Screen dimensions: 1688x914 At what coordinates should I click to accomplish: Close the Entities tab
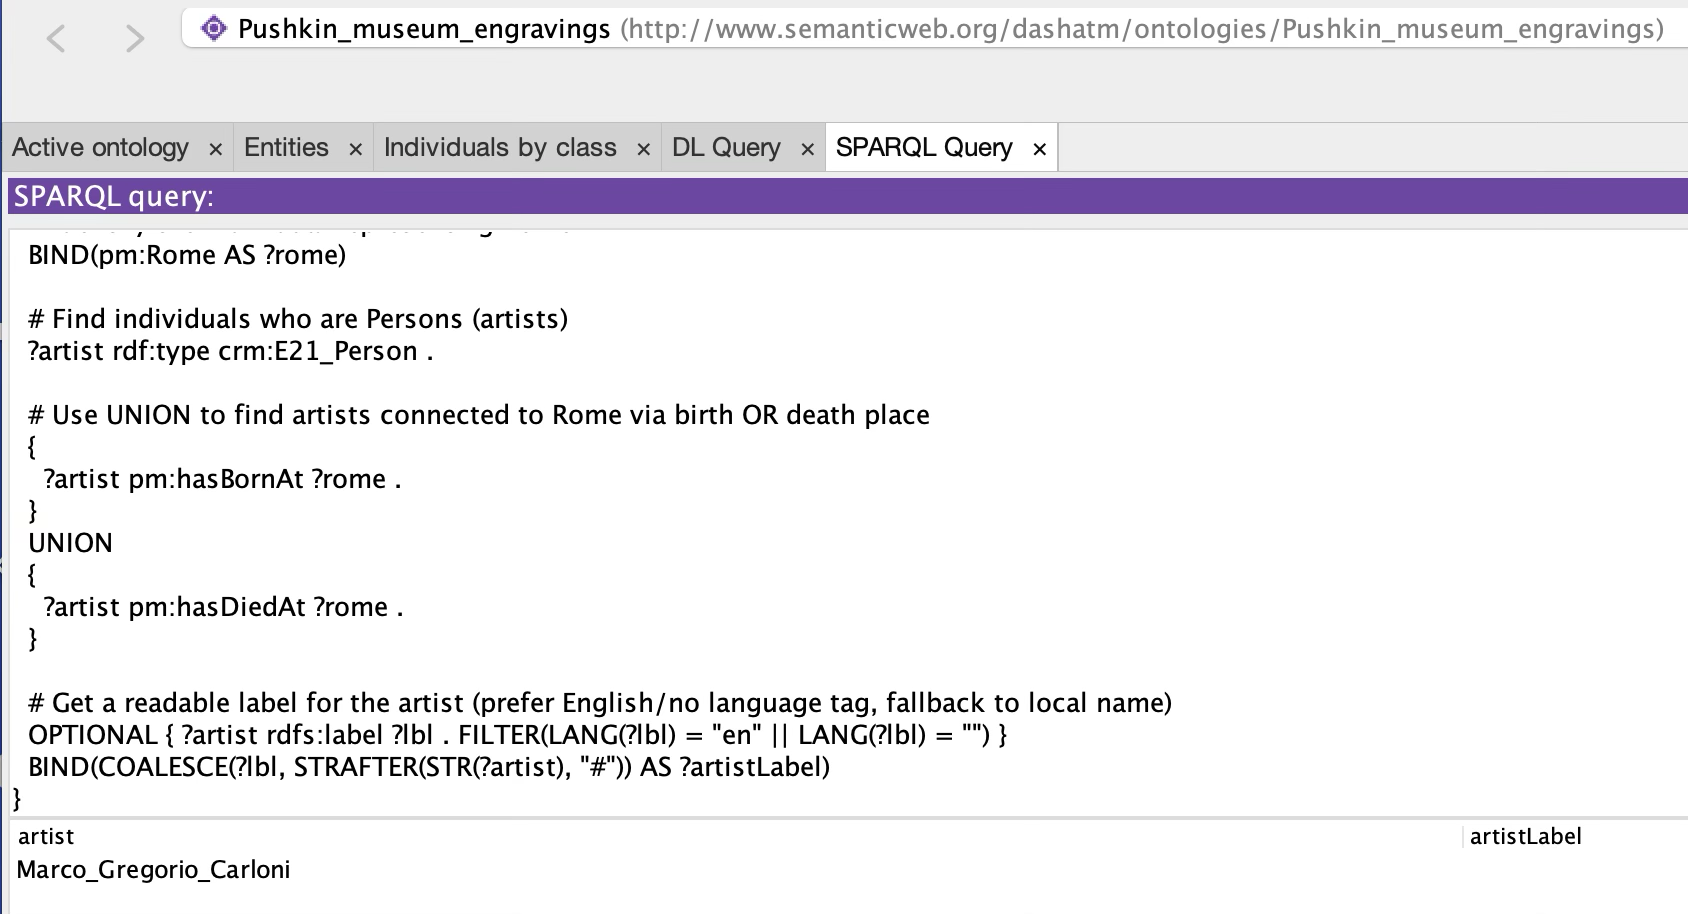pos(355,149)
